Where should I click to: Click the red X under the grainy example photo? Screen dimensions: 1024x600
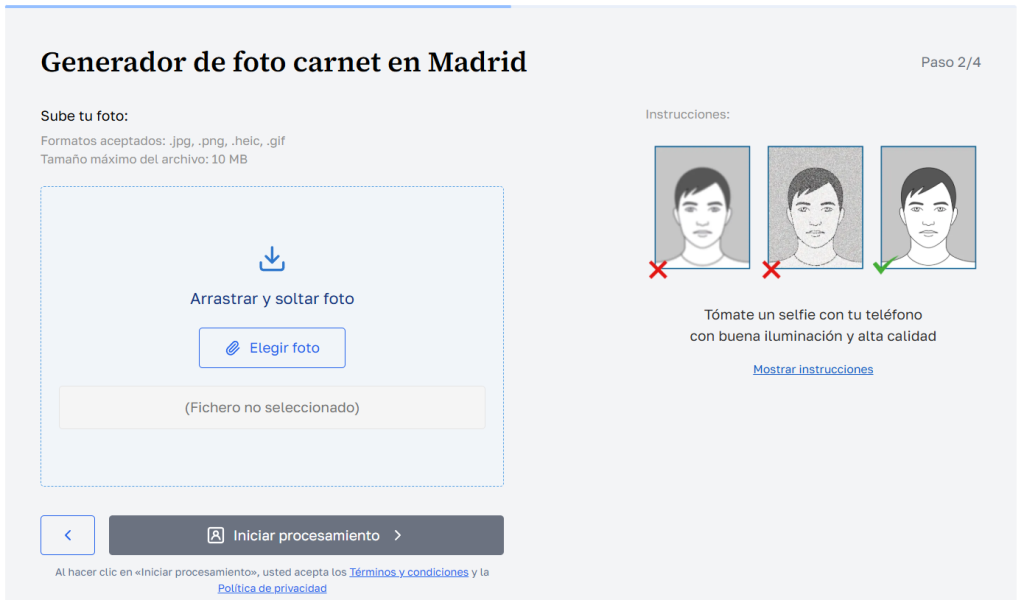[x=771, y=269]
